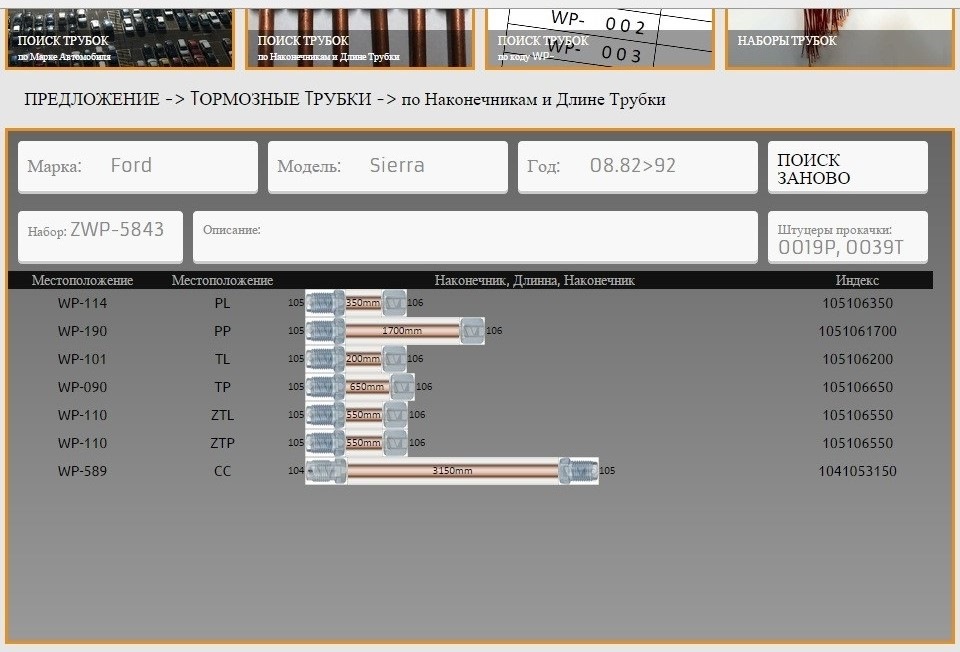Click the right 105 fitting image in CC row

pyautogui.click(x=578, y=471)
